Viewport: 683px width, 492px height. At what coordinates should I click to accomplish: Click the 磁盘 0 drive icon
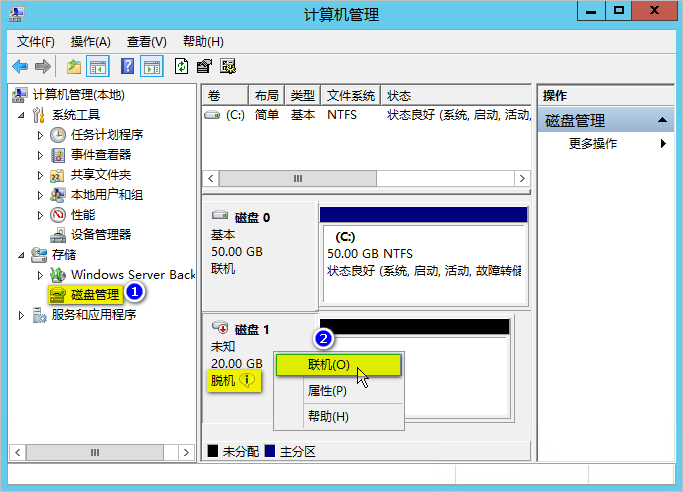220,215
